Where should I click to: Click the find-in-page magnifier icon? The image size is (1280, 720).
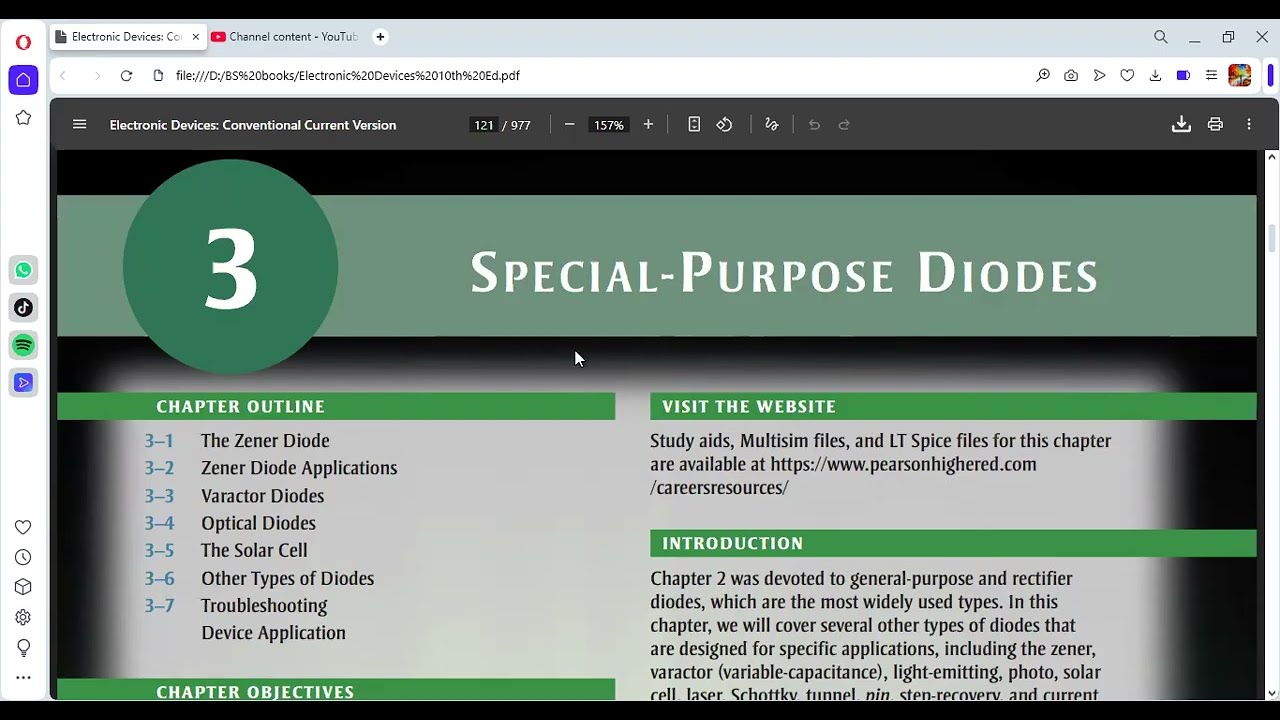pyautogui.click(x=1043, y=76)
